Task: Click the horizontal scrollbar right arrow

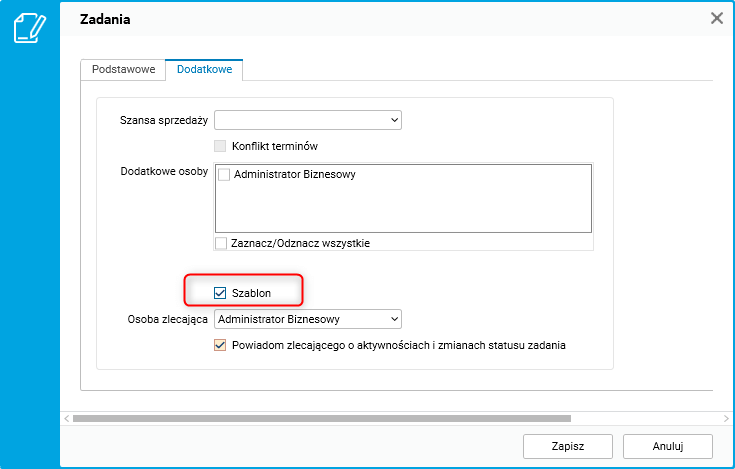Action: (728, 418)
